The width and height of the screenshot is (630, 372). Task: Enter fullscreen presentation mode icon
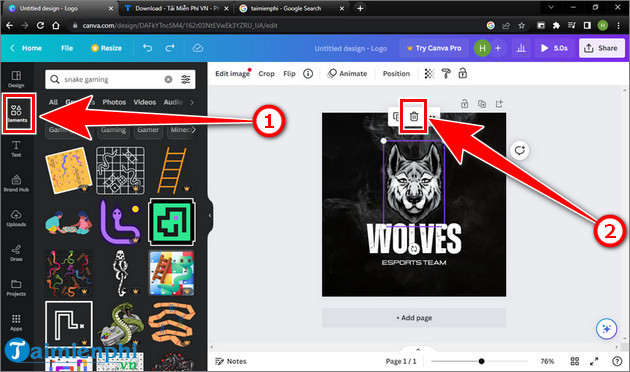click(x=594, y=361)
